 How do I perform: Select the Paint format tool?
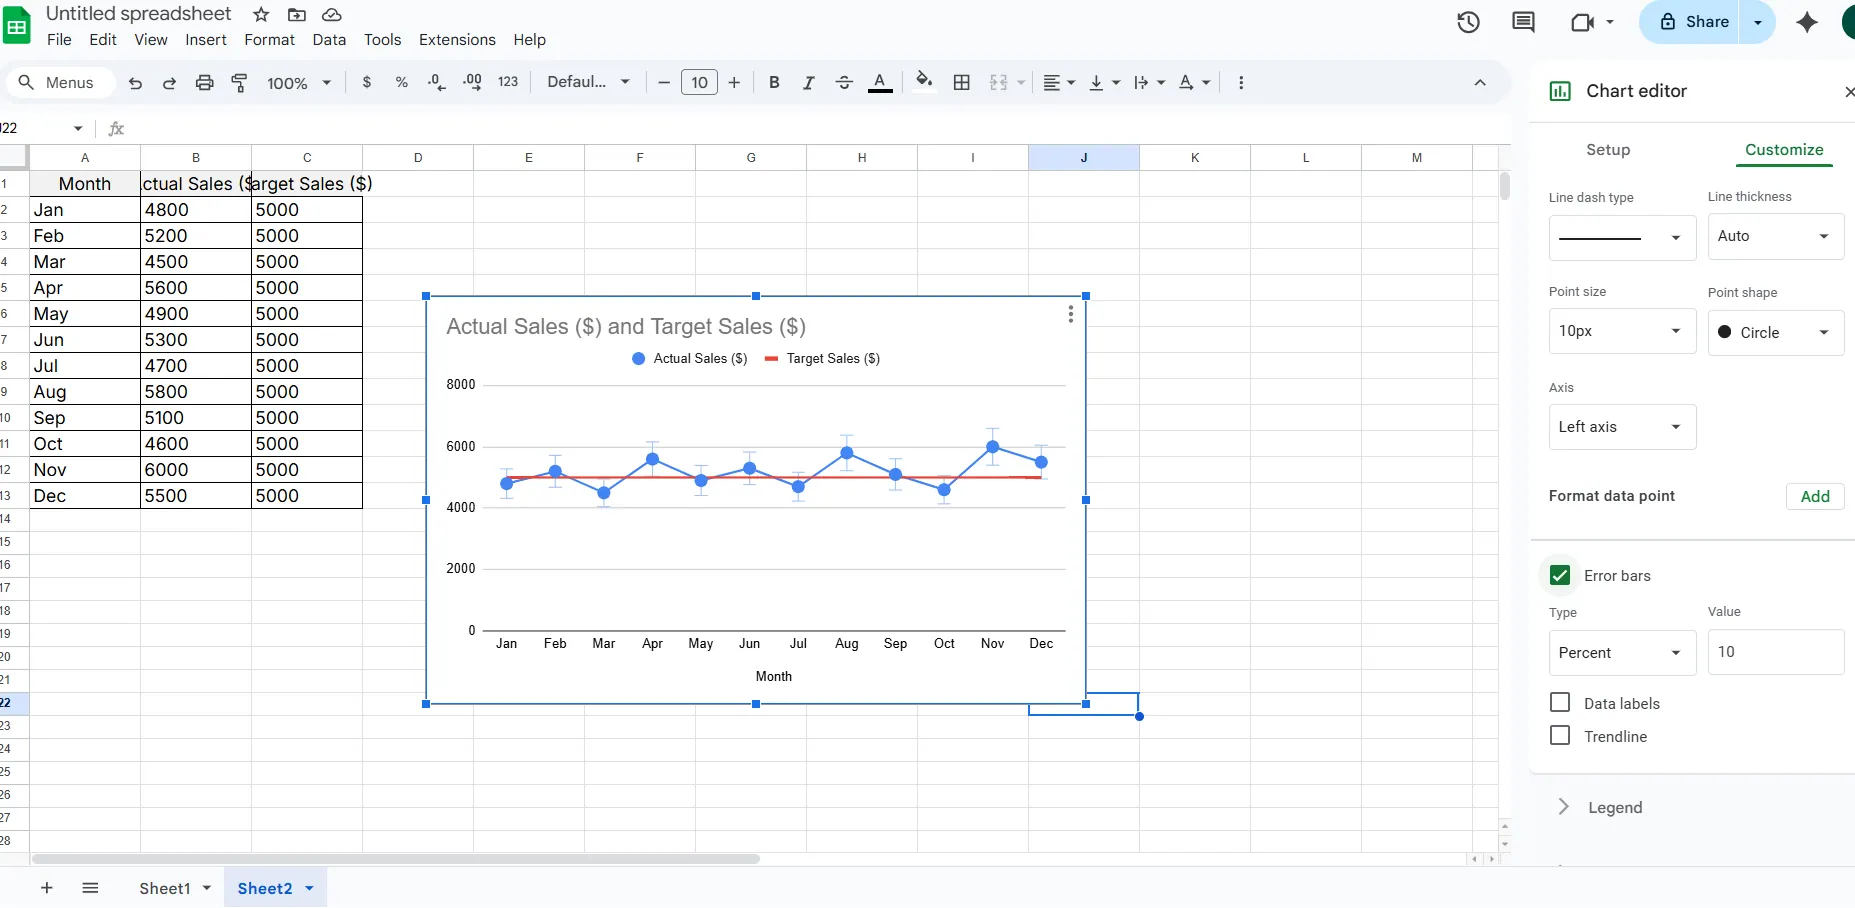coord(239,83)
